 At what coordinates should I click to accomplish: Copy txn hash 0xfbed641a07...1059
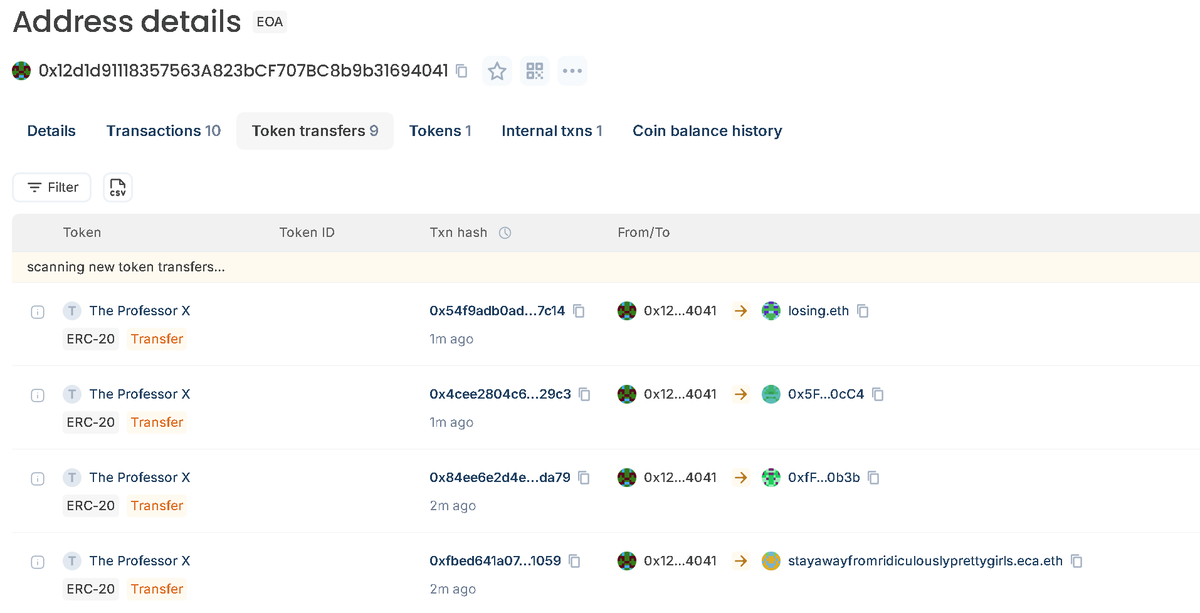[x=574, y=561]
